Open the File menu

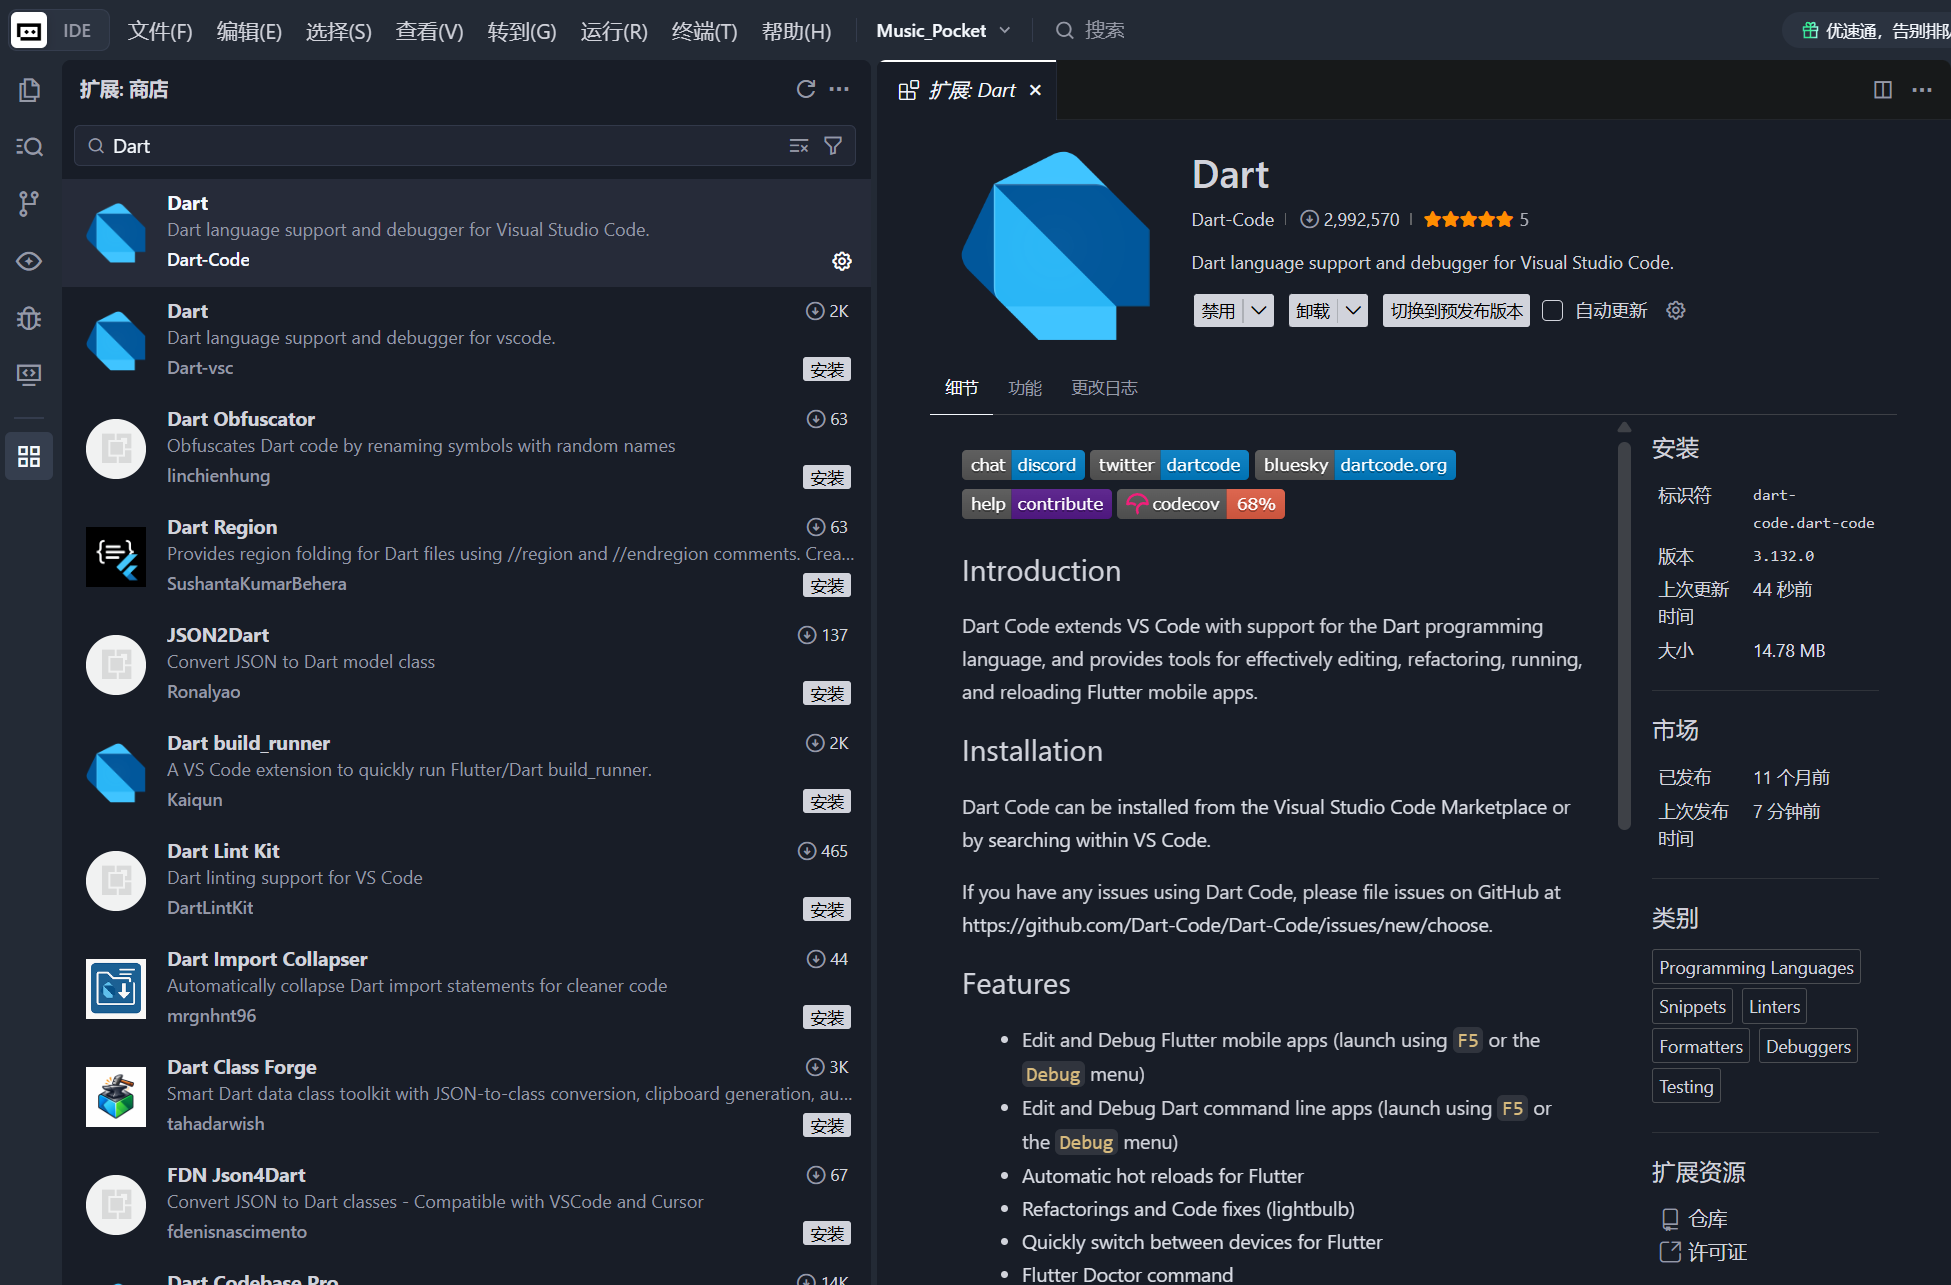[x=160, y=31]
